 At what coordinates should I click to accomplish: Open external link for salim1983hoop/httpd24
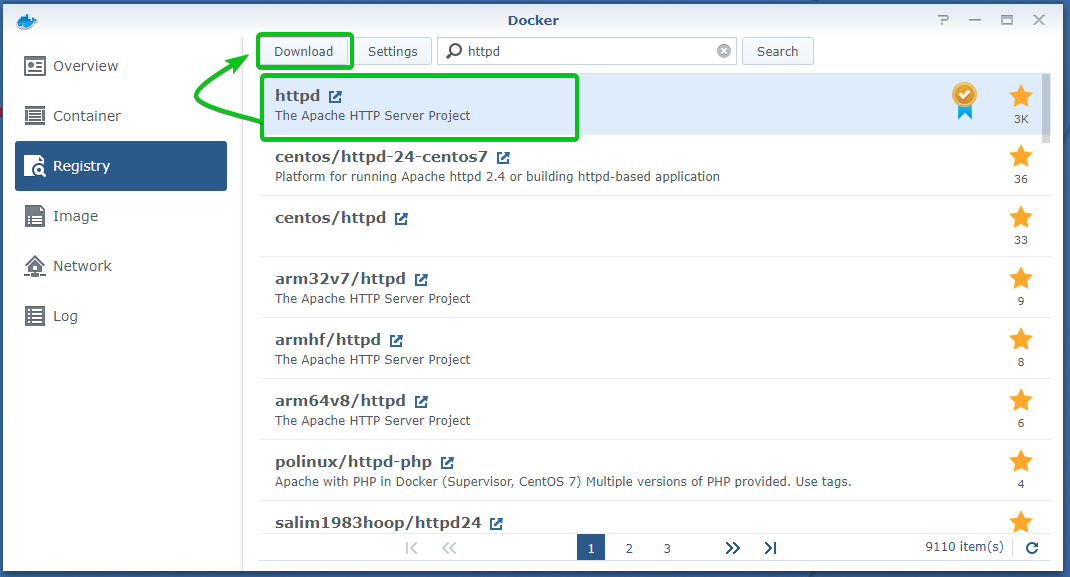[x=496, y=523]
